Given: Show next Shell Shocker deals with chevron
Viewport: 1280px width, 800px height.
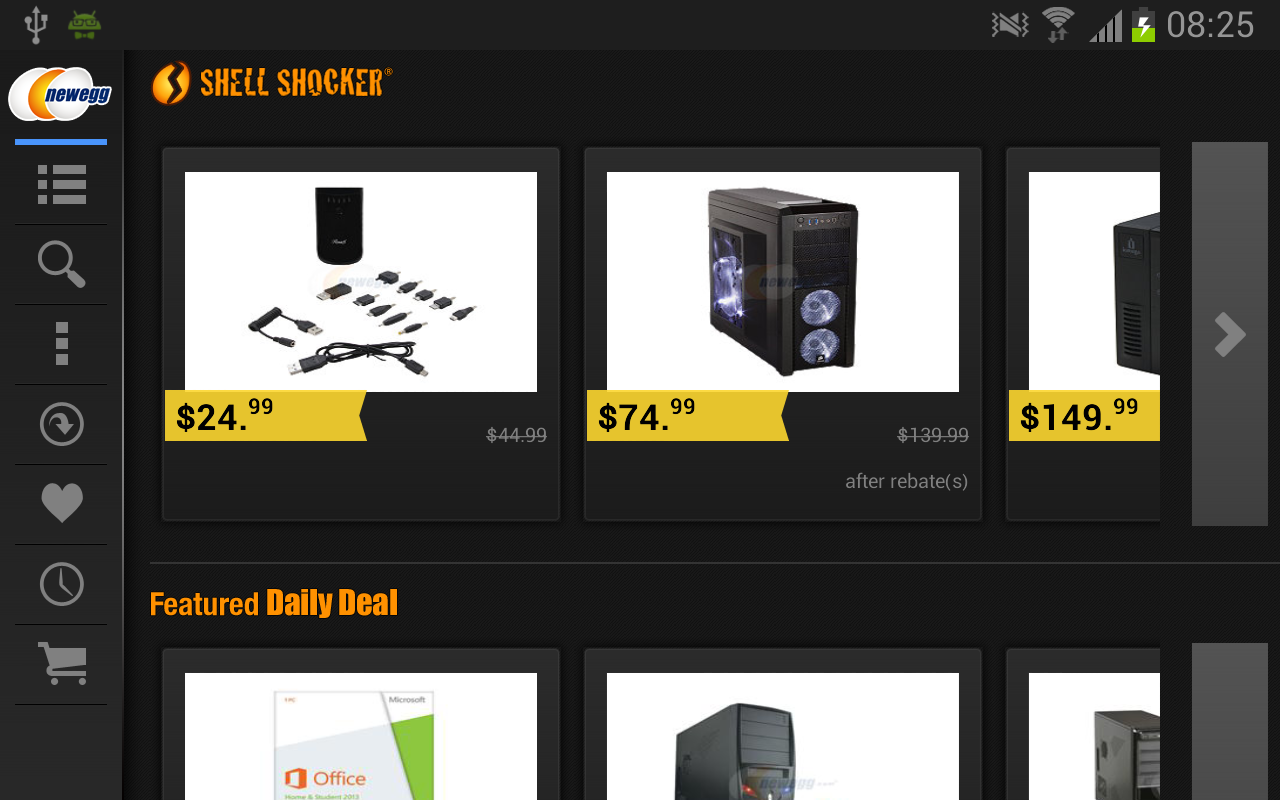Looking at the screenshot, I should point(1230,334).
